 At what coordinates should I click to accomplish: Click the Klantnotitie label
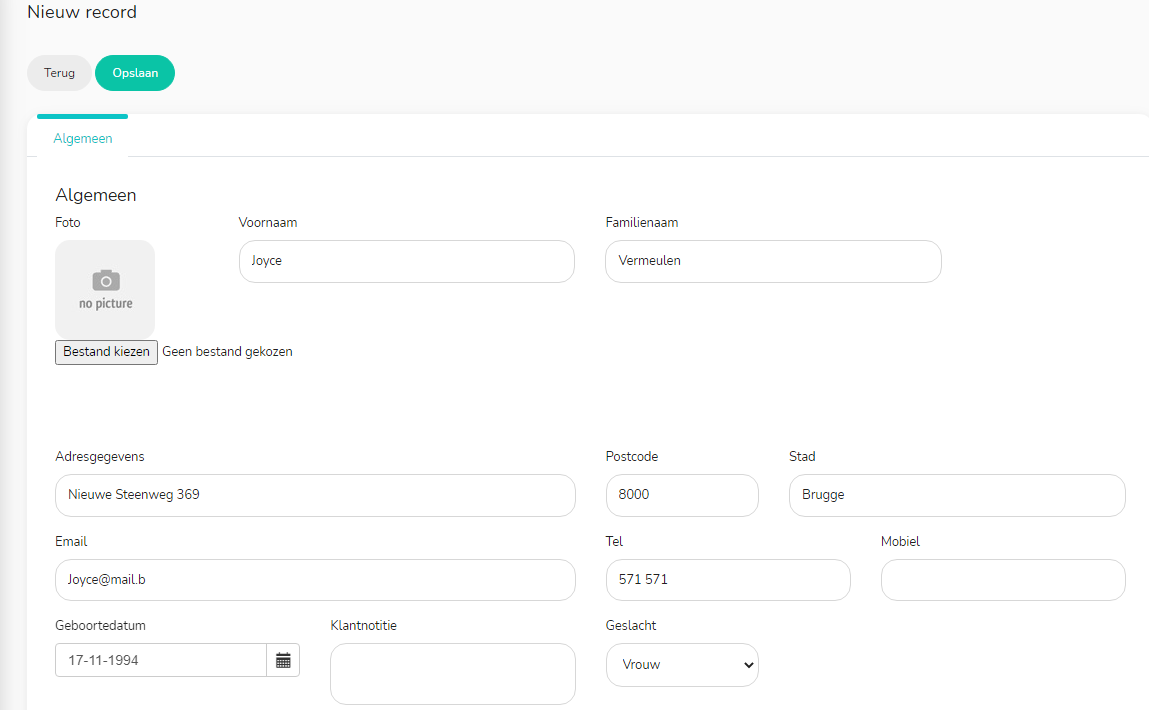363,626
